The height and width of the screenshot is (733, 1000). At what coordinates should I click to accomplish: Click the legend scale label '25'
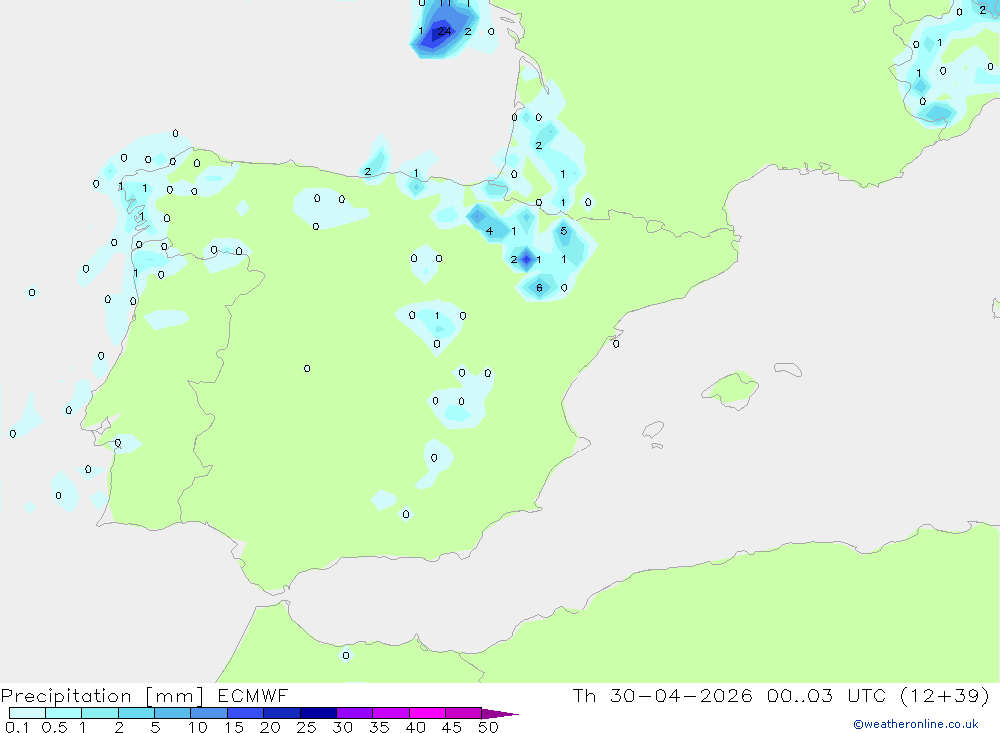[306, 727]
